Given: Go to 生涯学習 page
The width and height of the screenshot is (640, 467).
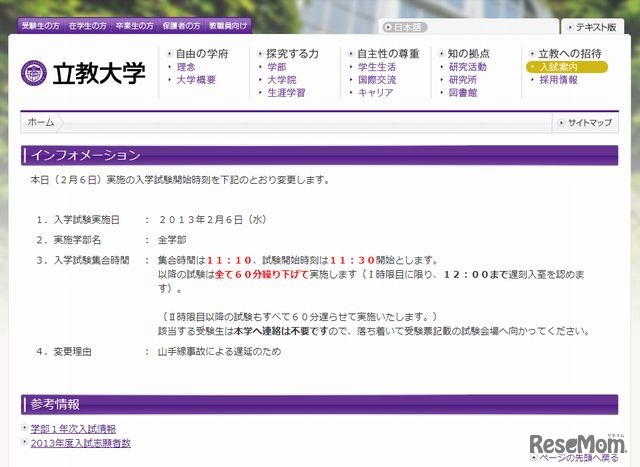Looking at the screenshot, I should 286,93.
